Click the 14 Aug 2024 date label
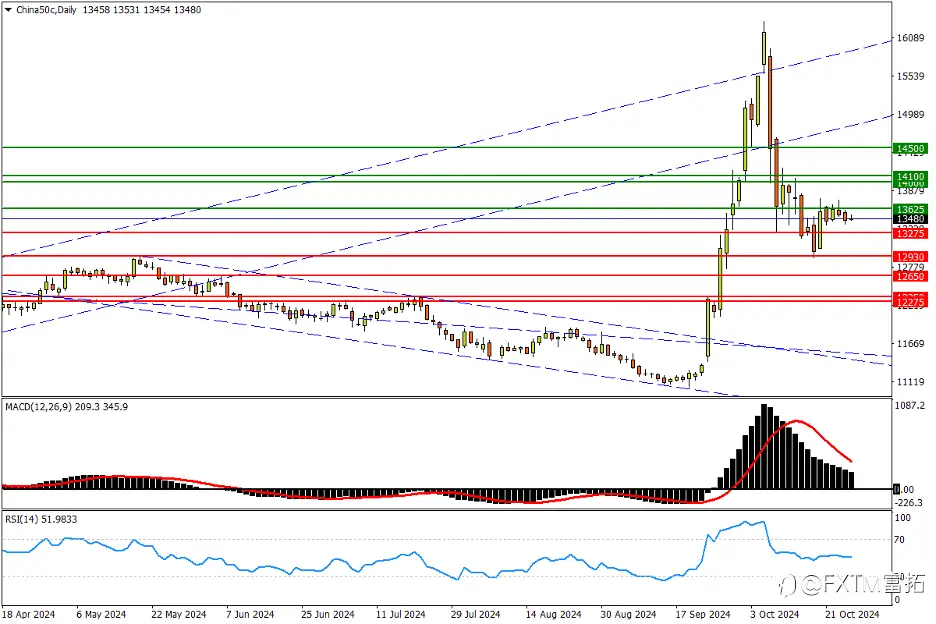The width and height of the screenshot is (936, 624). click(553, 614)
